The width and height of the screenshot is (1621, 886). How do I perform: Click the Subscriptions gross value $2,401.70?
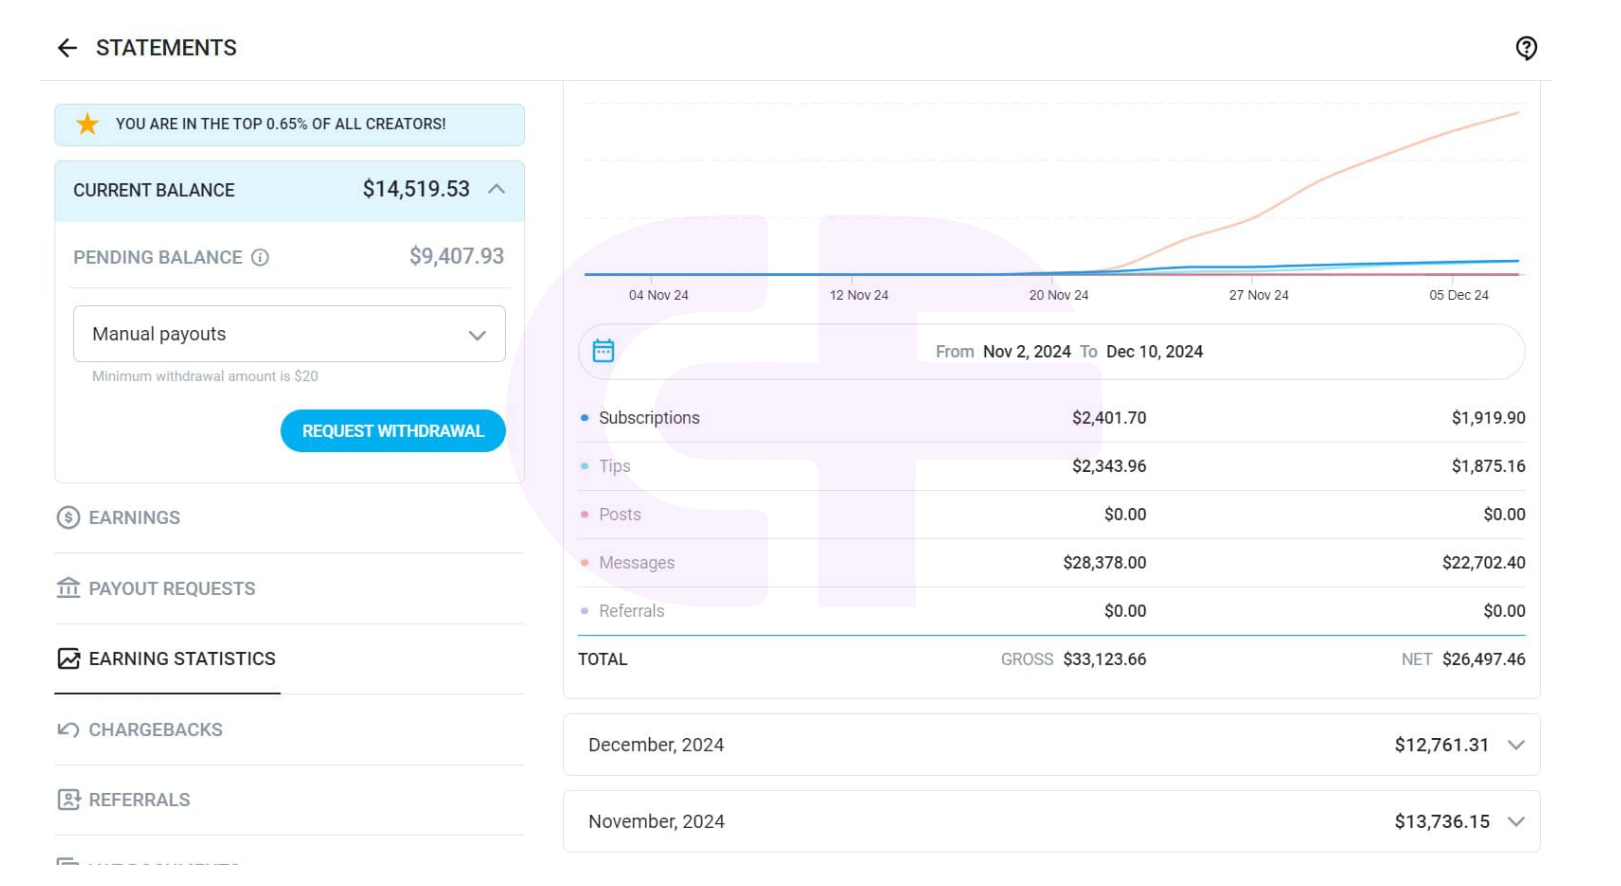1109,418
